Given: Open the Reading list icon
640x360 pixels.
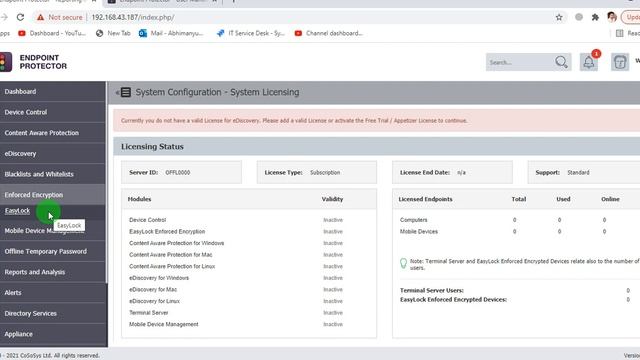Looking at the screenshot, I should click(x=619, y=33).
